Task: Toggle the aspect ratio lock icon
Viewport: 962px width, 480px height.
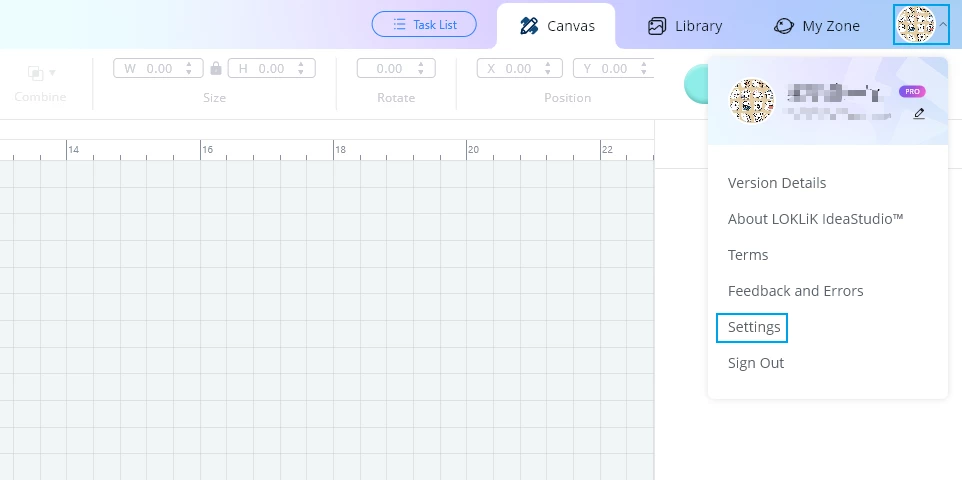Action: coord(215,68)
